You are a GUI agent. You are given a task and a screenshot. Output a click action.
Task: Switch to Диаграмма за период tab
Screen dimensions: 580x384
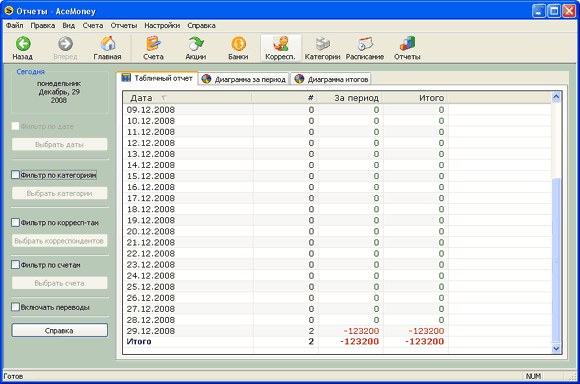tap(244, 79)
